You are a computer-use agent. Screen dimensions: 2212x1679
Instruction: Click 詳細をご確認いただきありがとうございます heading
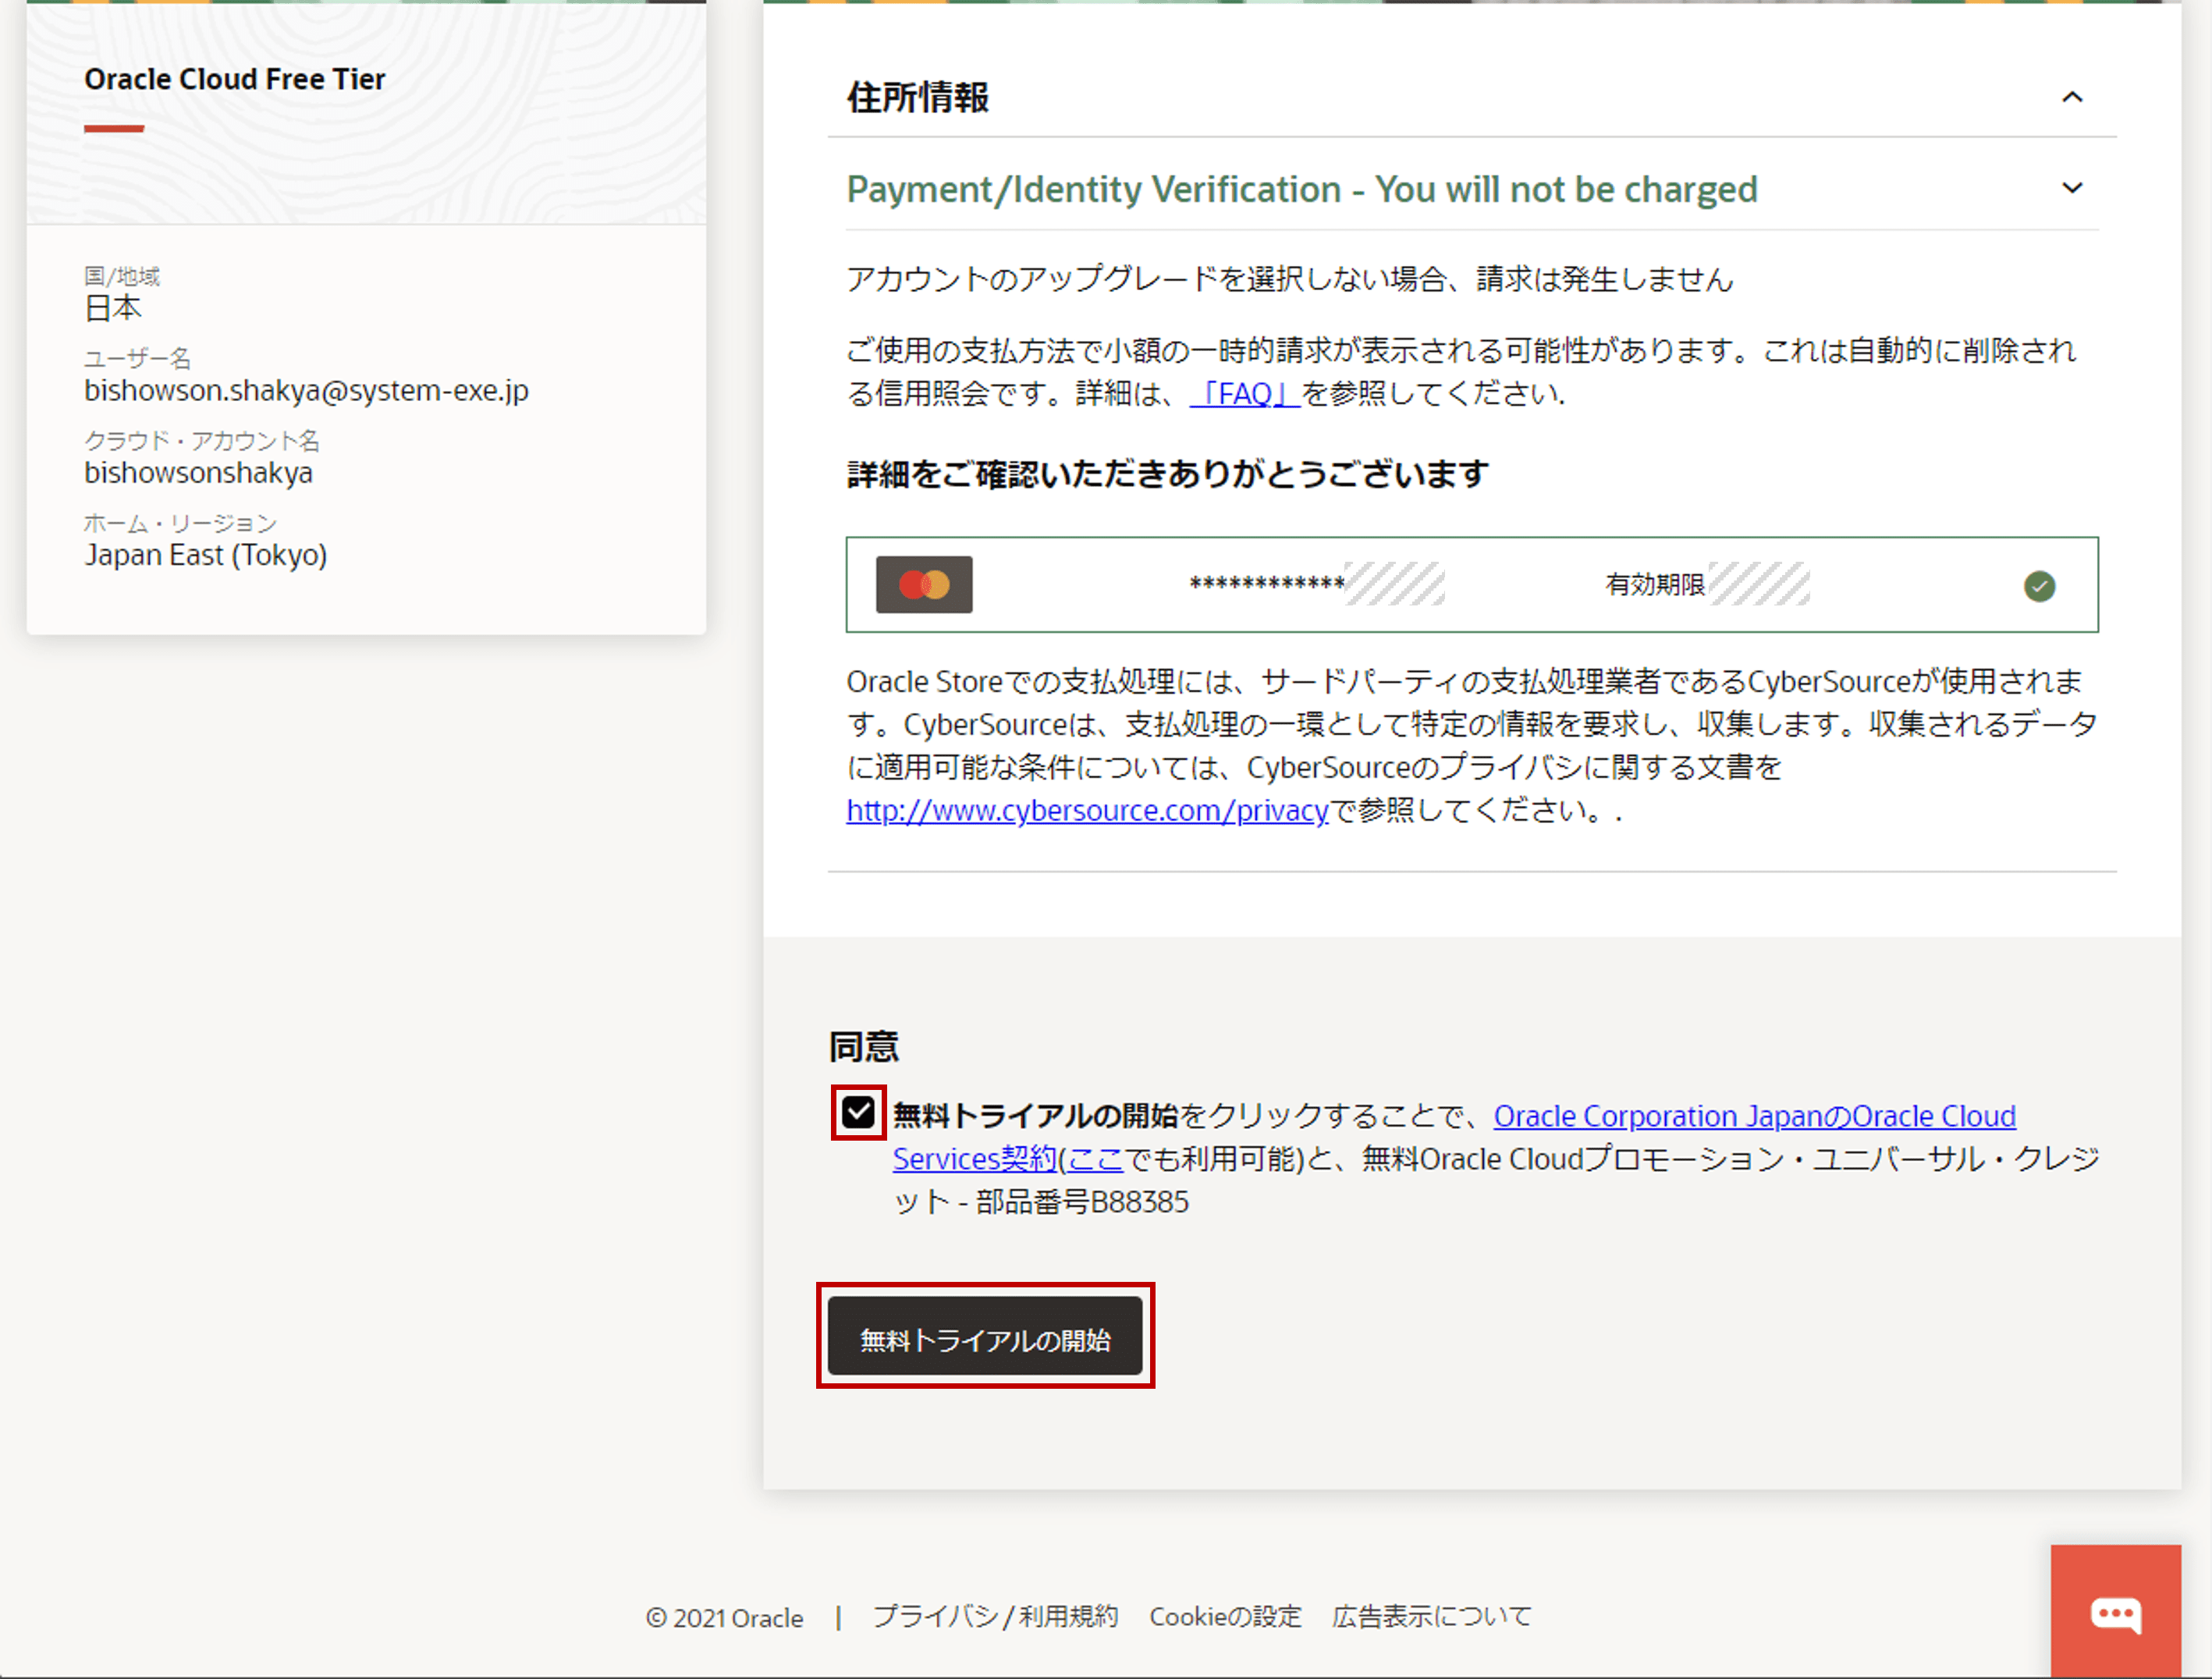[1168, 474]
